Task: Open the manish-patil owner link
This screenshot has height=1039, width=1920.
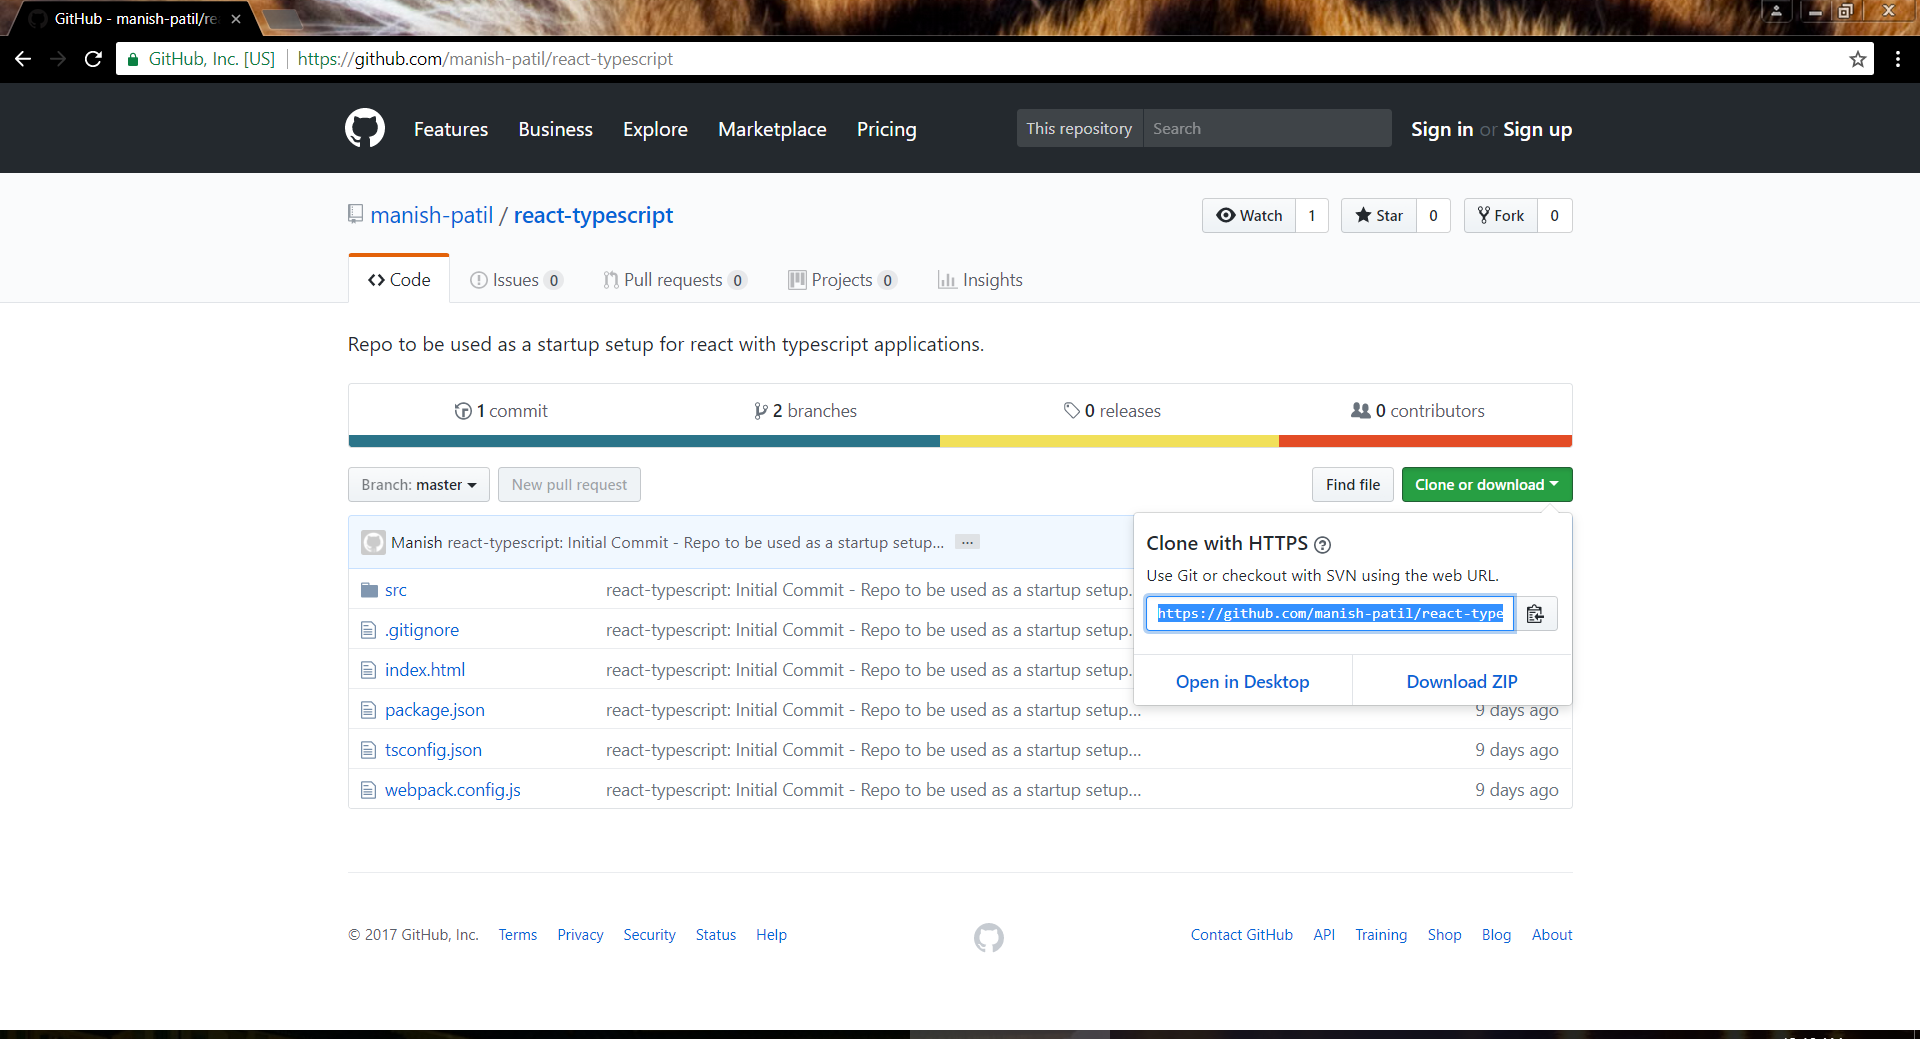Action: 432,215
